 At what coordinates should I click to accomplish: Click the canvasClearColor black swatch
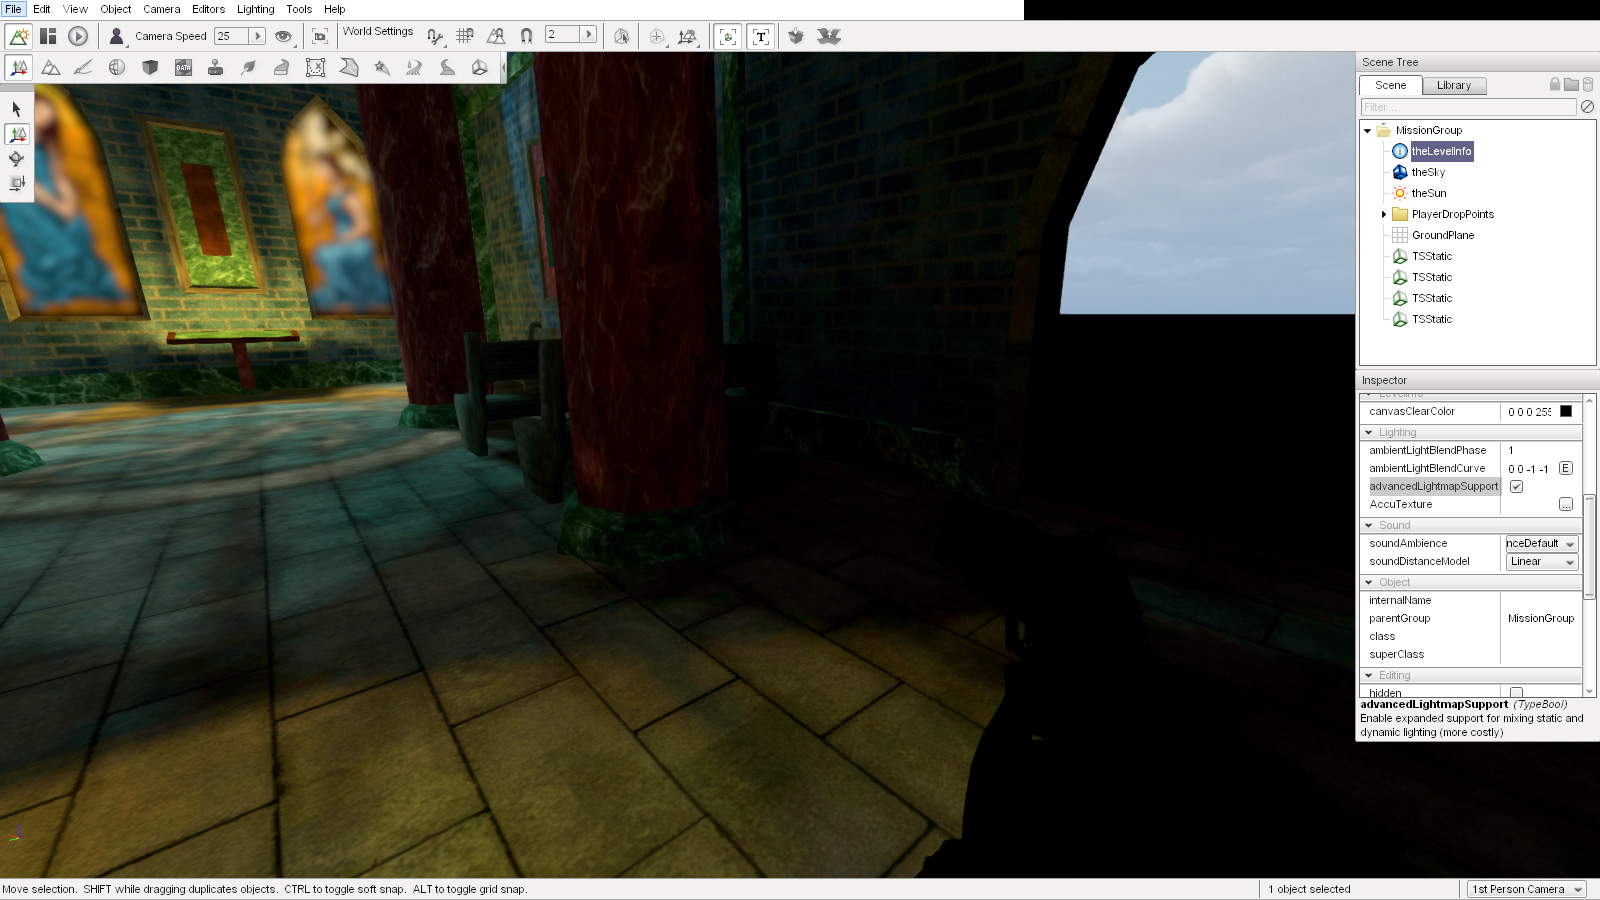1566,412
